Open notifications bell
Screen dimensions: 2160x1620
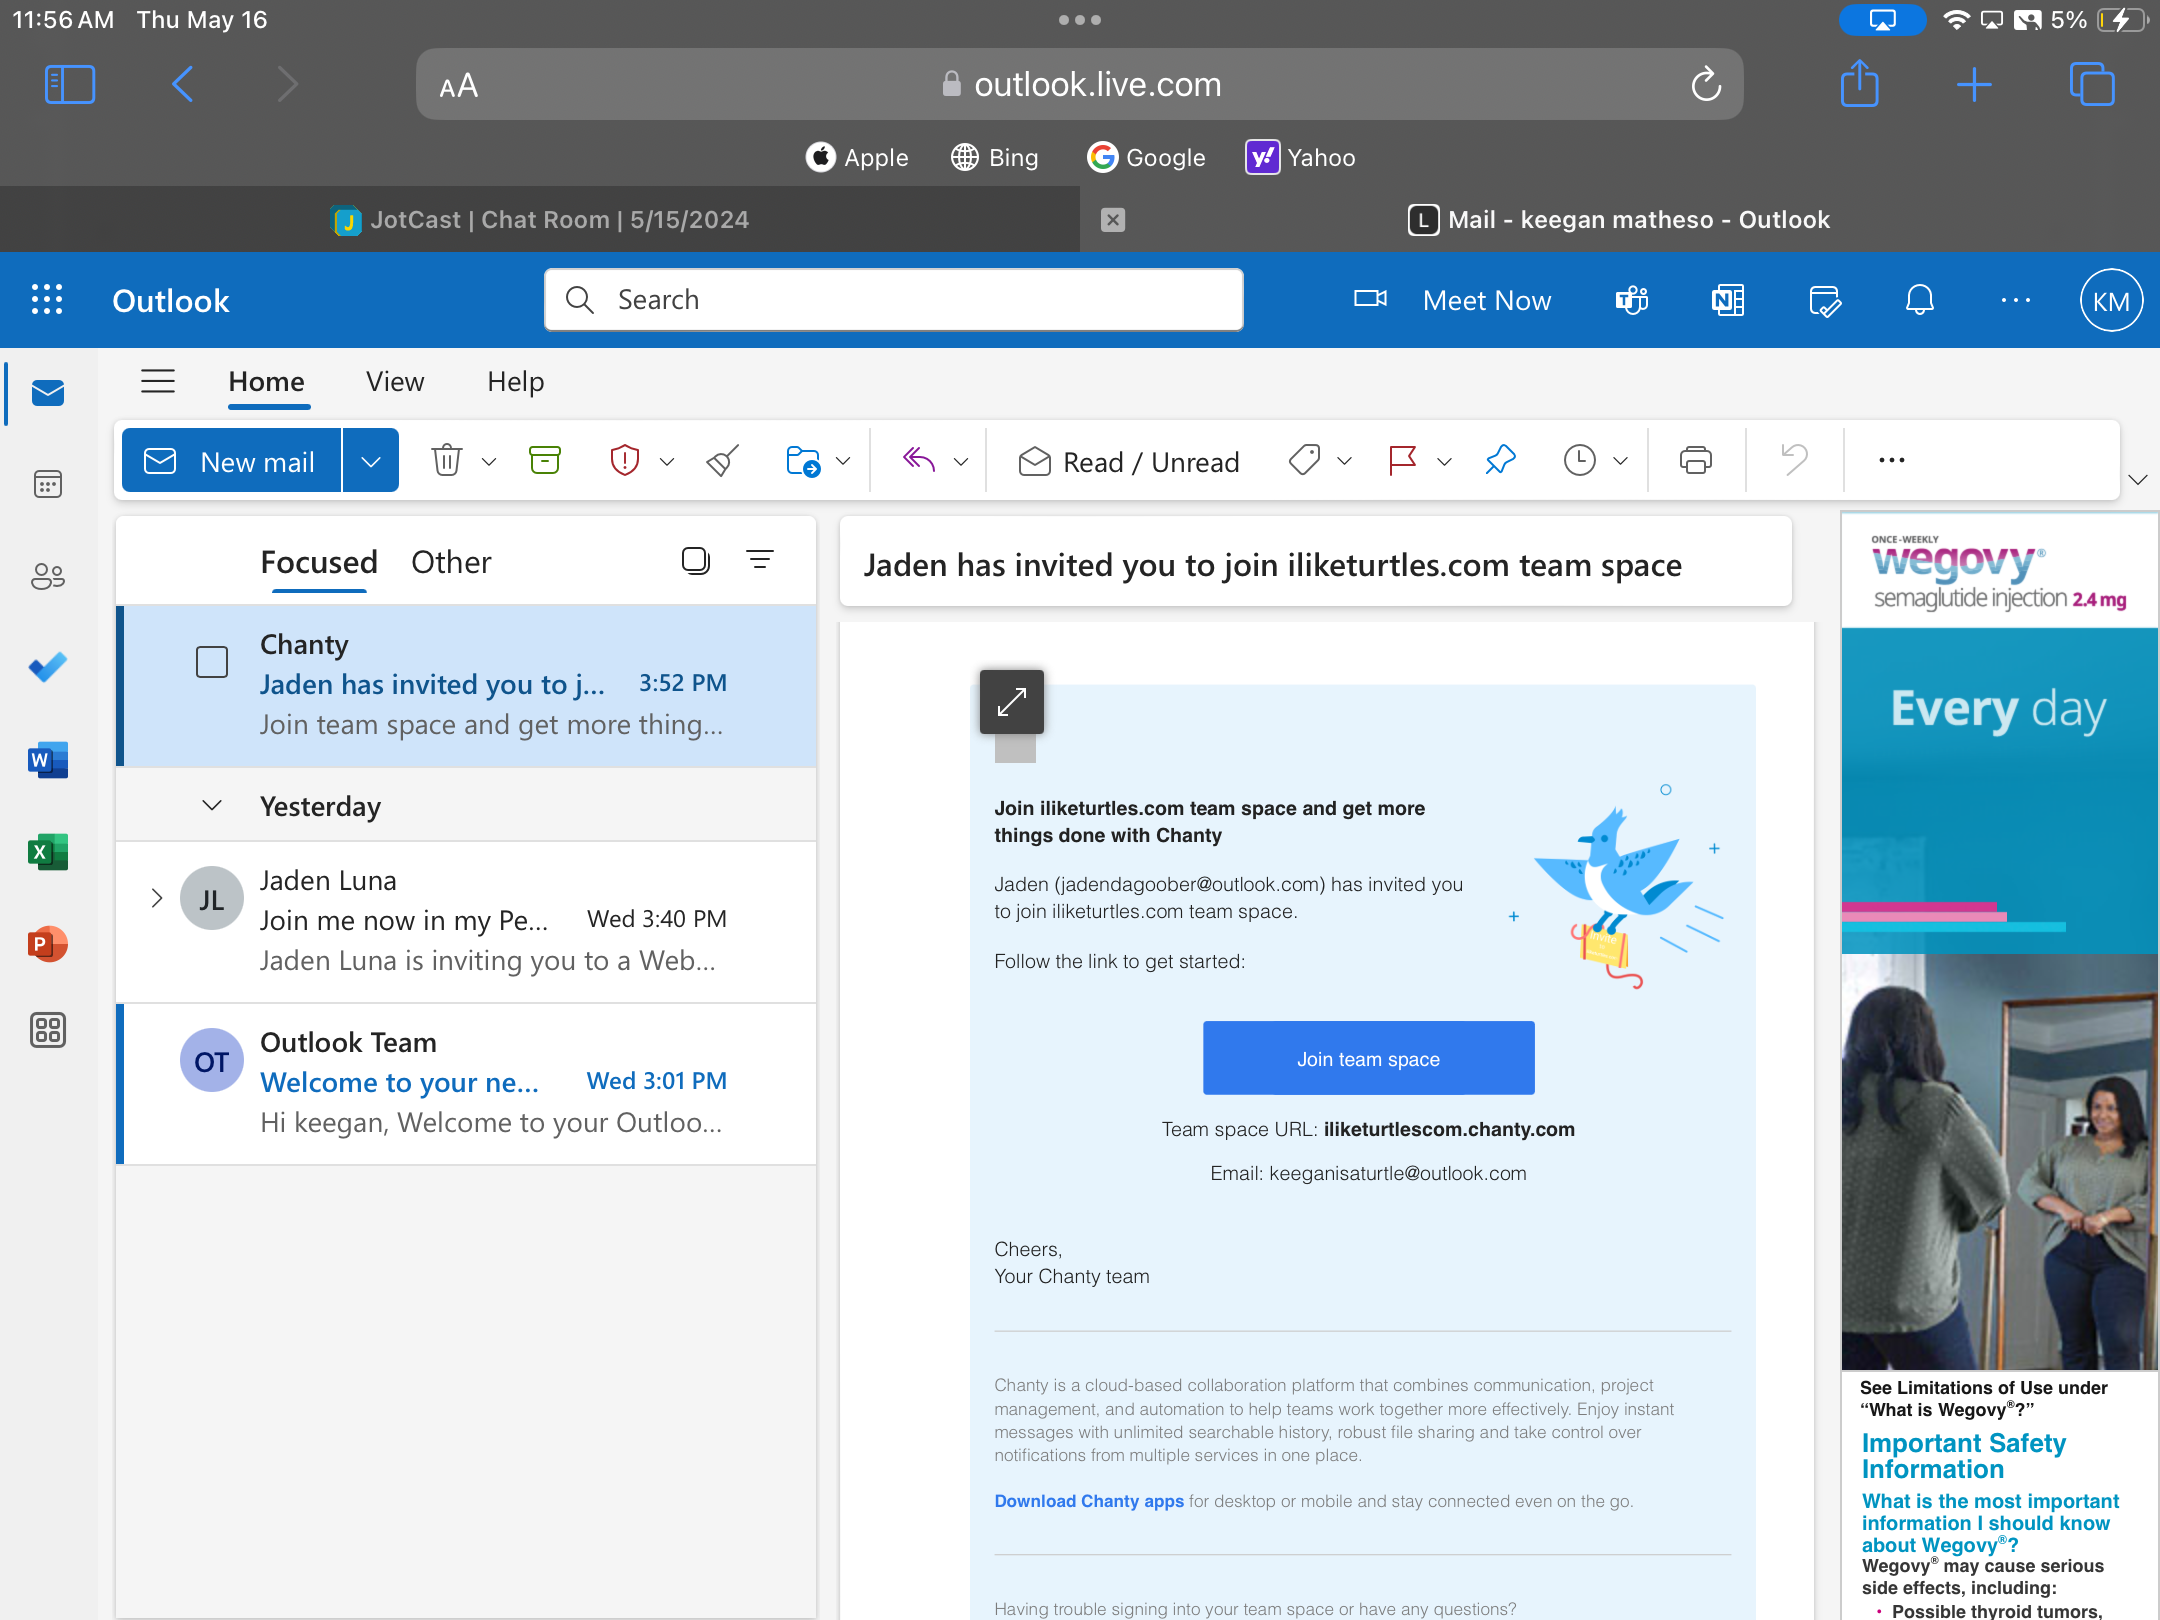tap(1920, 300)
